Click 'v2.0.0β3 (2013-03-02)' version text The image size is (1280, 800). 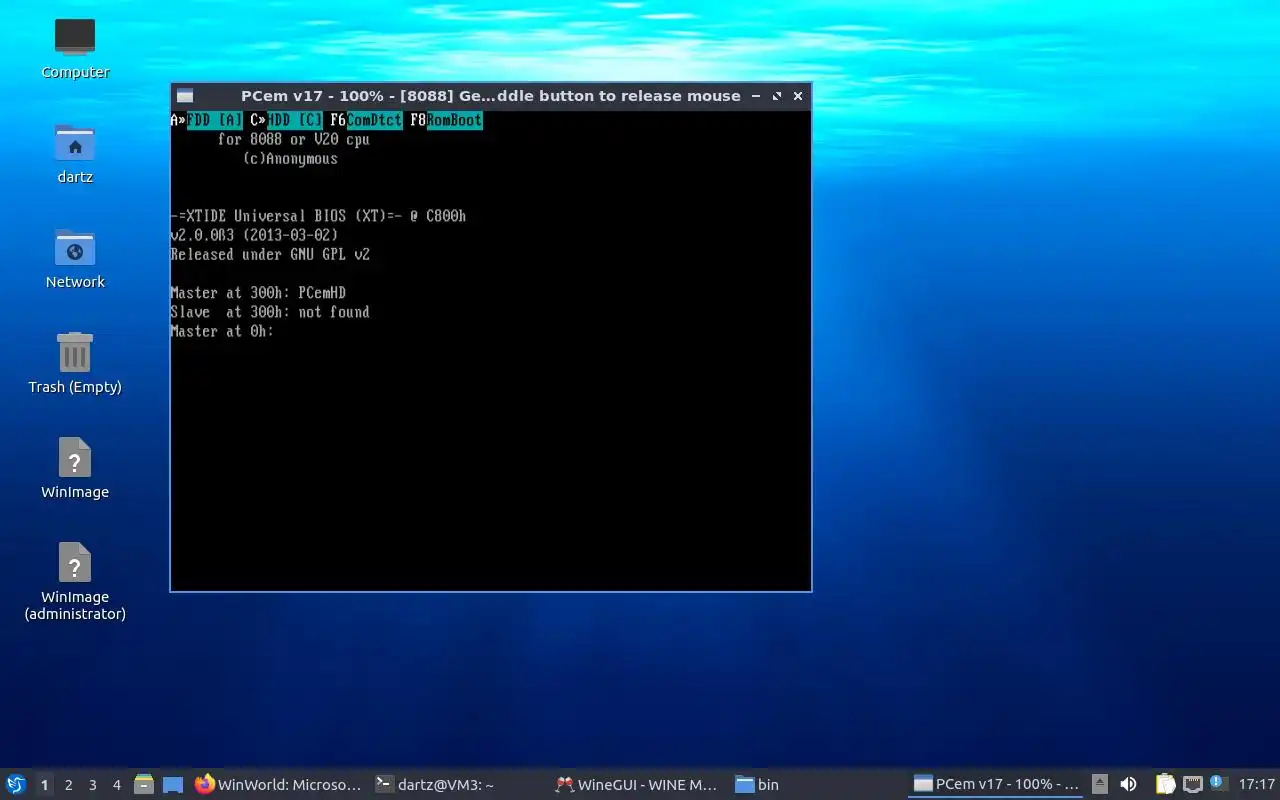click(x=254, y=235)
